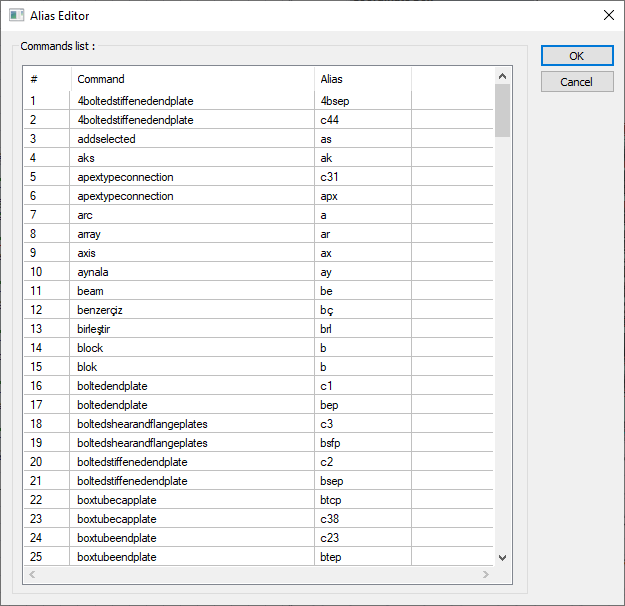Click the OK button
This screenshot has height=606, width=625.
coord(577,56)
